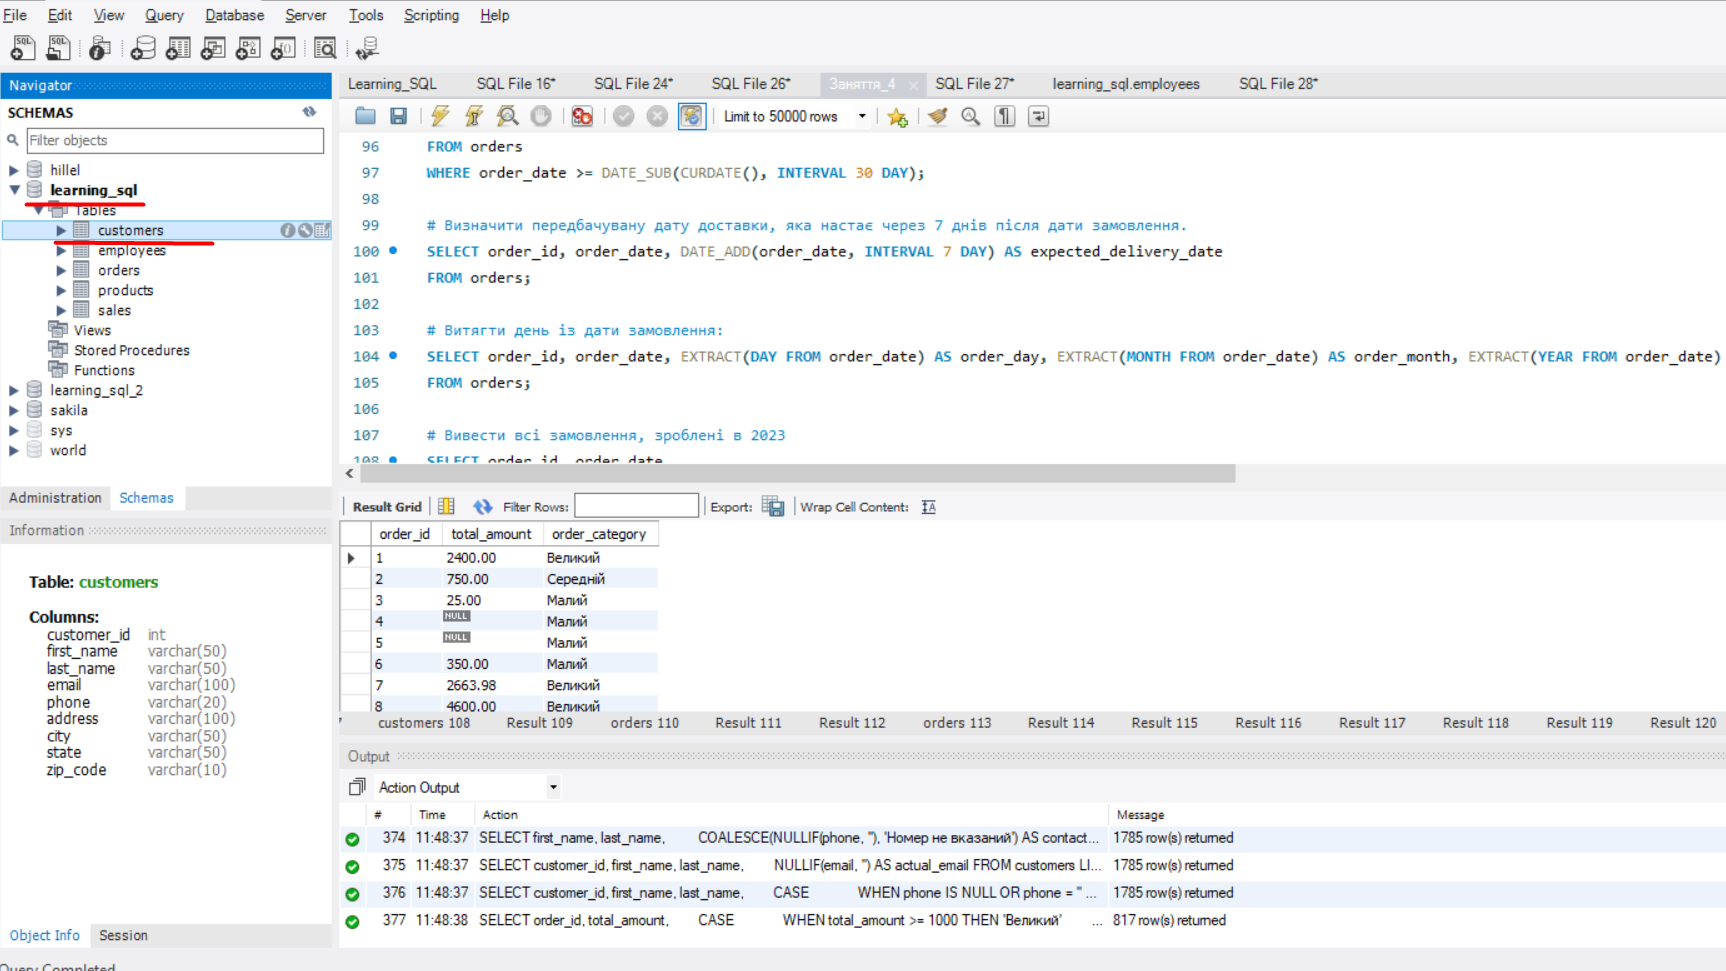1726x971 pixels.
Task: Collapse the learning_sql schema
Action: coord(14,190)
